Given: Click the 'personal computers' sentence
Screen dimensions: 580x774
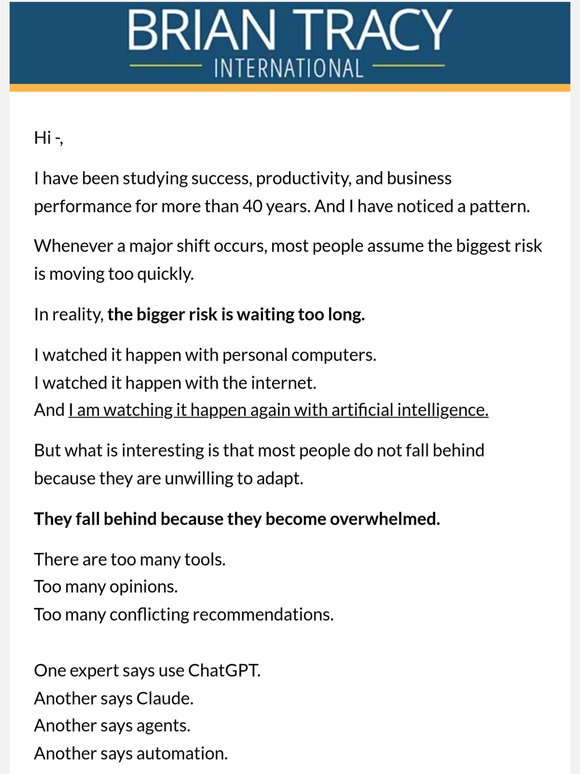Looking at the screenshot, I should coord(205,355).
